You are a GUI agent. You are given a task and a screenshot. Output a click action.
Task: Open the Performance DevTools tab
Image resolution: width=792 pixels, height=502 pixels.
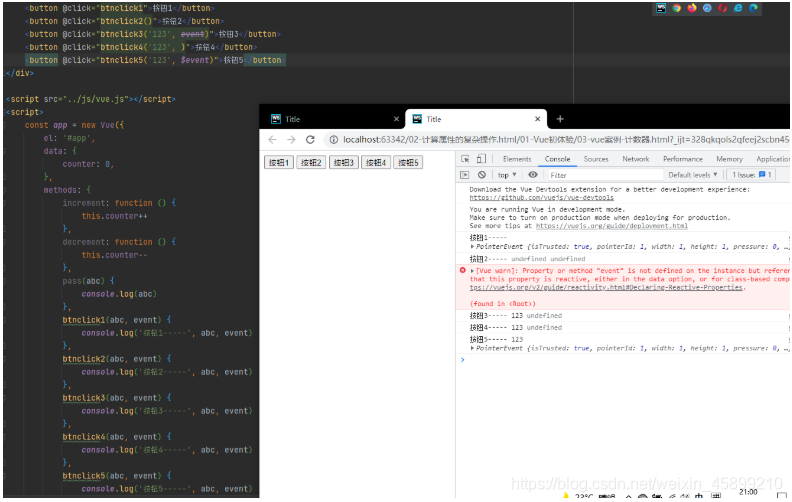(682, 159)
